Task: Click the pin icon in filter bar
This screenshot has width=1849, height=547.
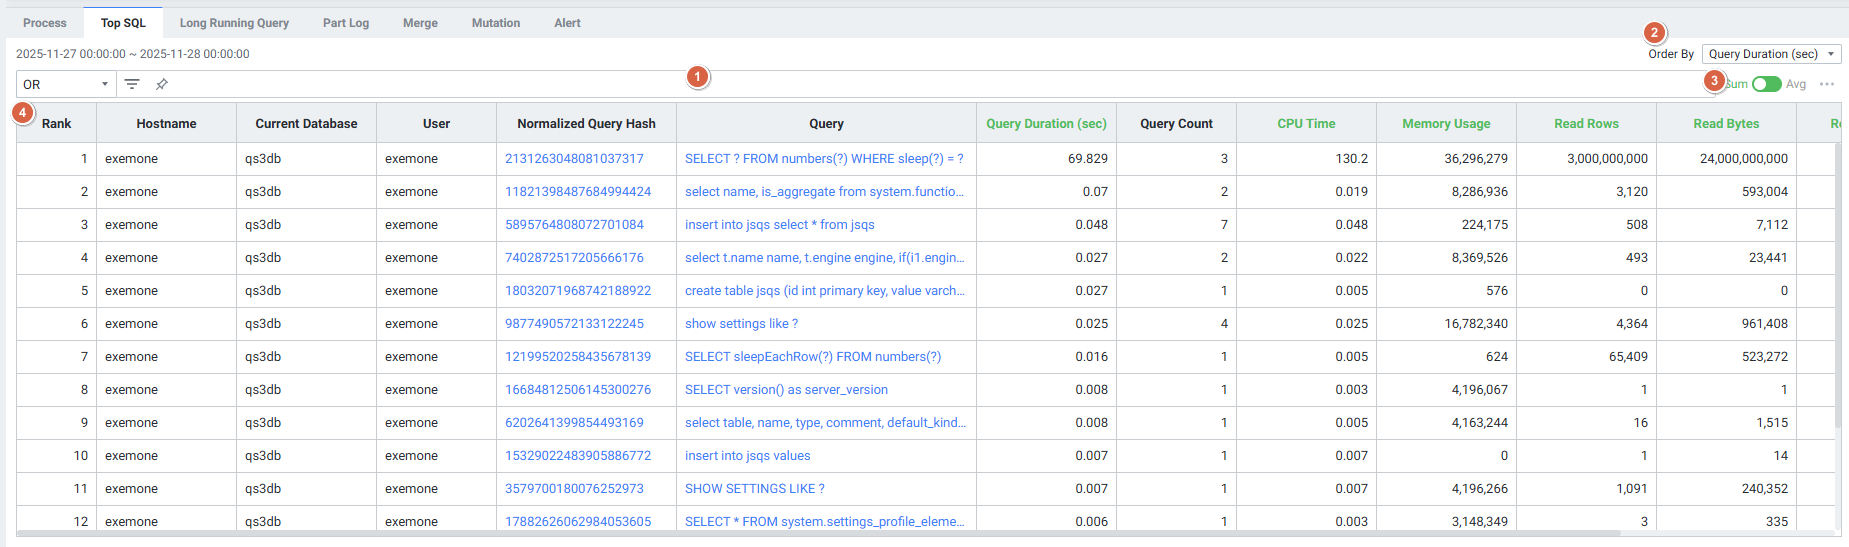Action: (x=161, y=84)
